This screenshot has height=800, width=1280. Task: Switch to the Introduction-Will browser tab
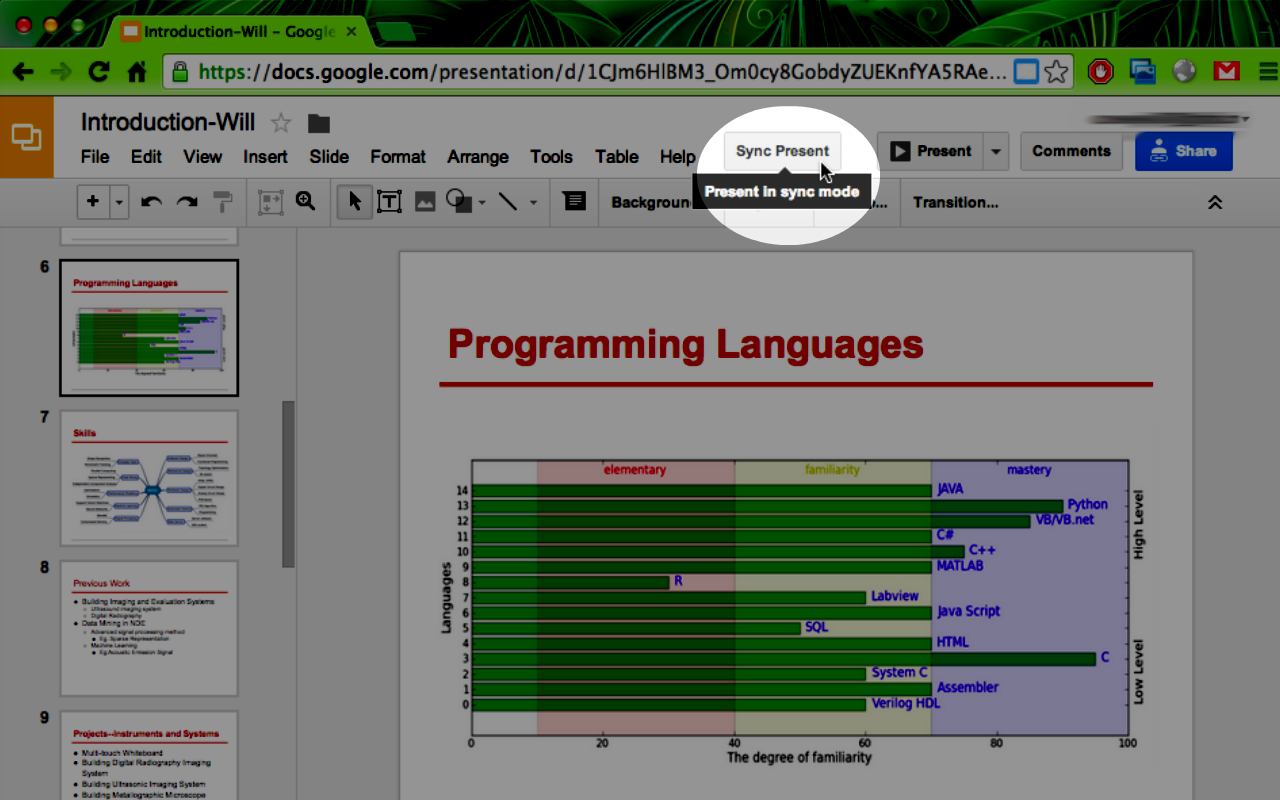pos(240,32)
